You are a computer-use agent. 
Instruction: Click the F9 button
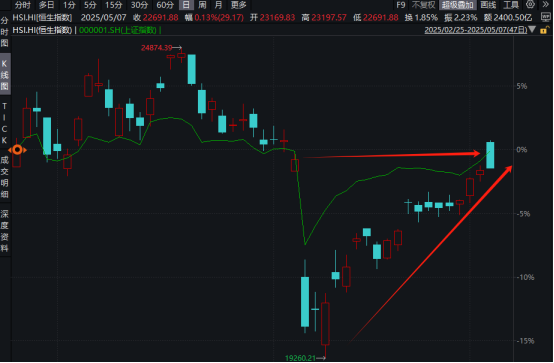tap(401, 5)
